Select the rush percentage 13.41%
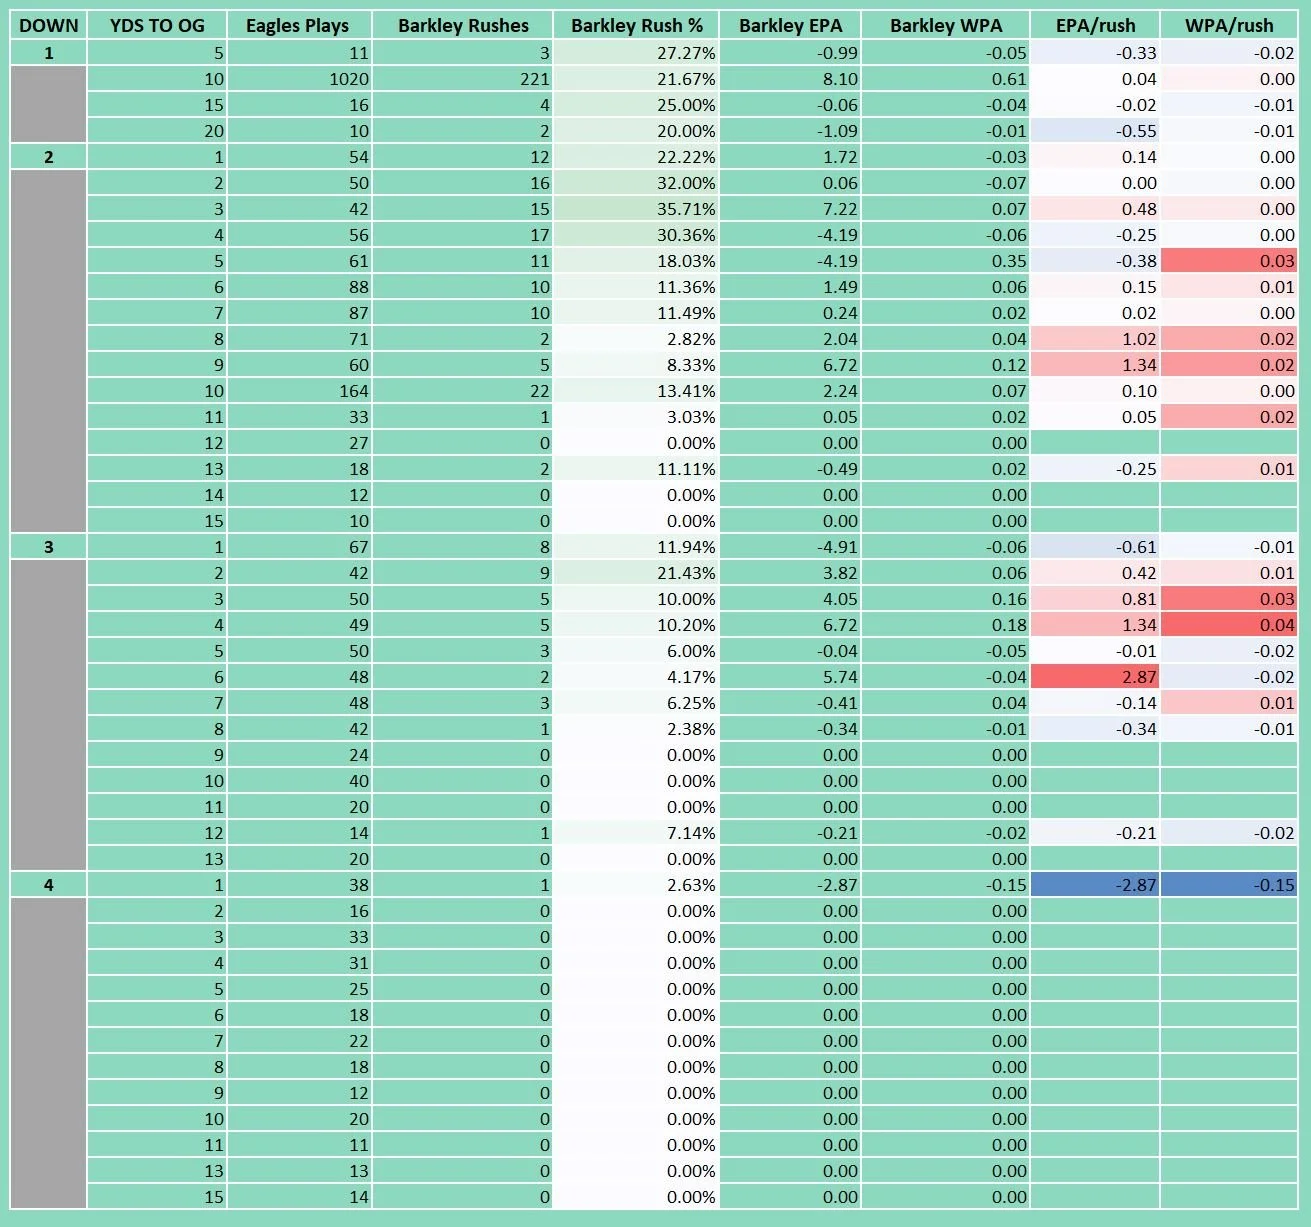The width and height of the screenshot is (1311, 1227). pos(636,391)
